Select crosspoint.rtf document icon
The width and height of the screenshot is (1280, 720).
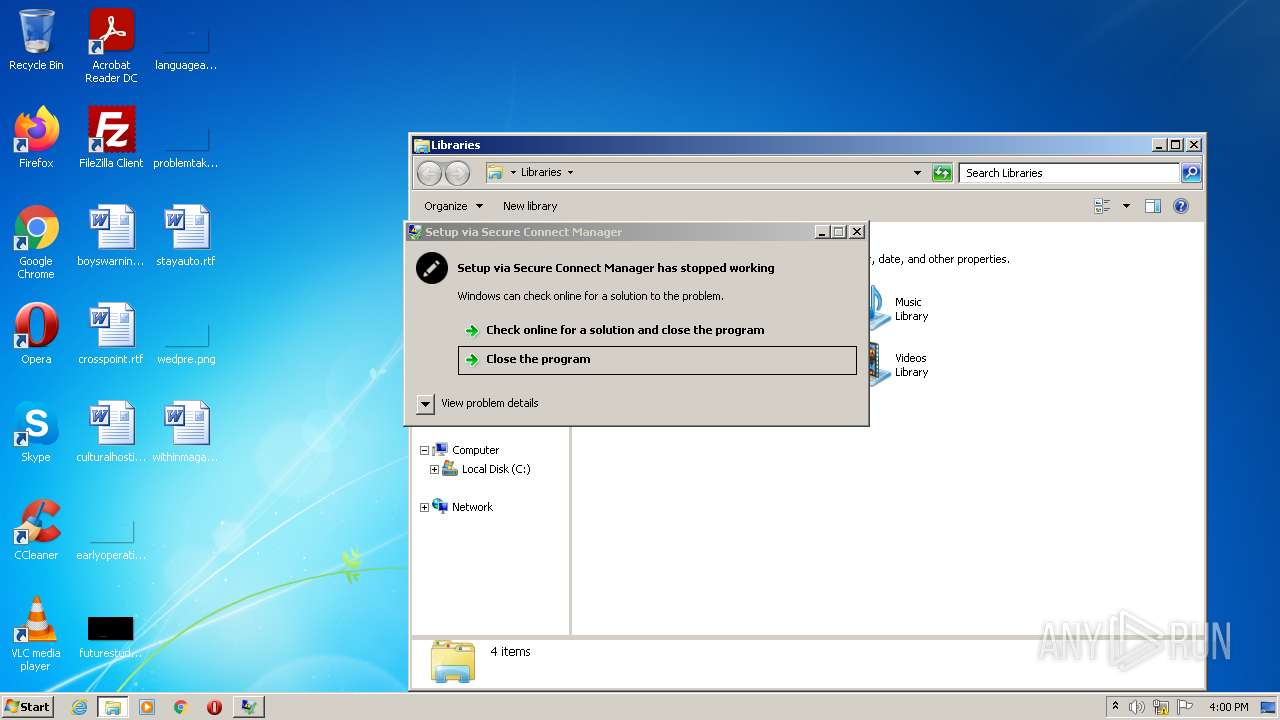111,334
